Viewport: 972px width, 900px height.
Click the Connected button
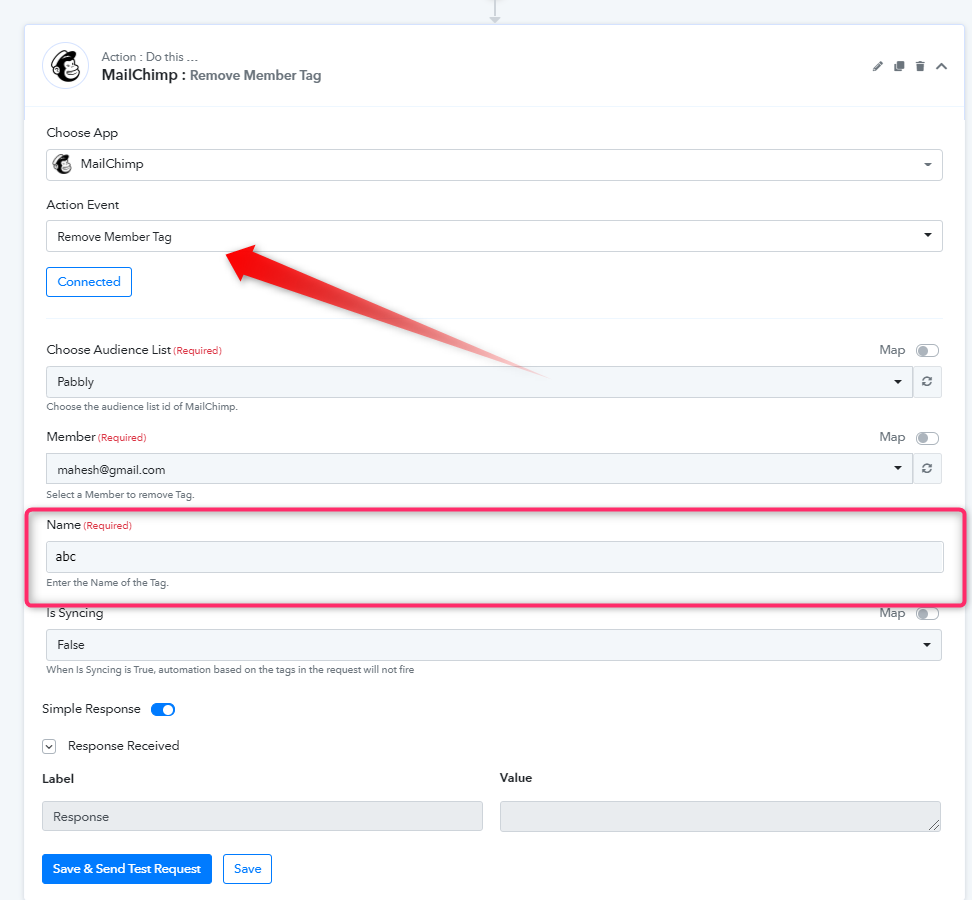point(89,282)
